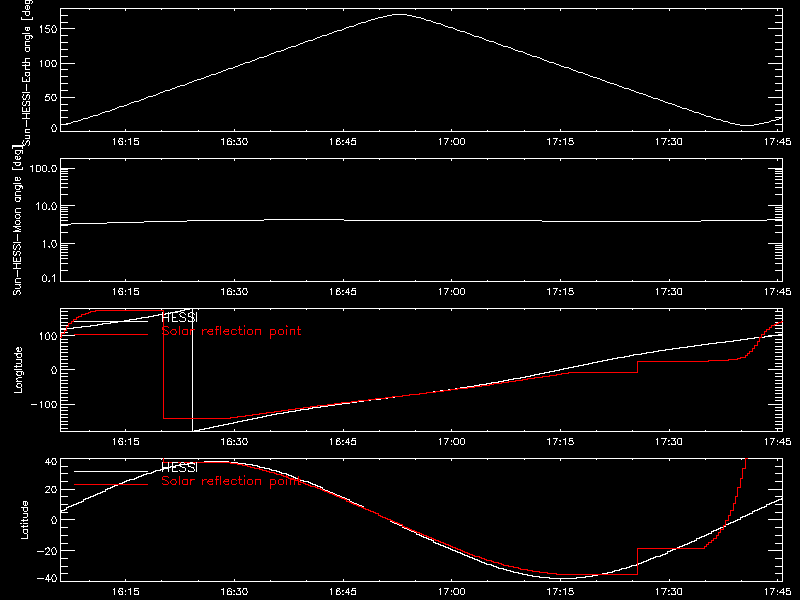Click 17:15 label under Moon angle plot
This screenshot has width=800, height=600.
pos(560,292)
